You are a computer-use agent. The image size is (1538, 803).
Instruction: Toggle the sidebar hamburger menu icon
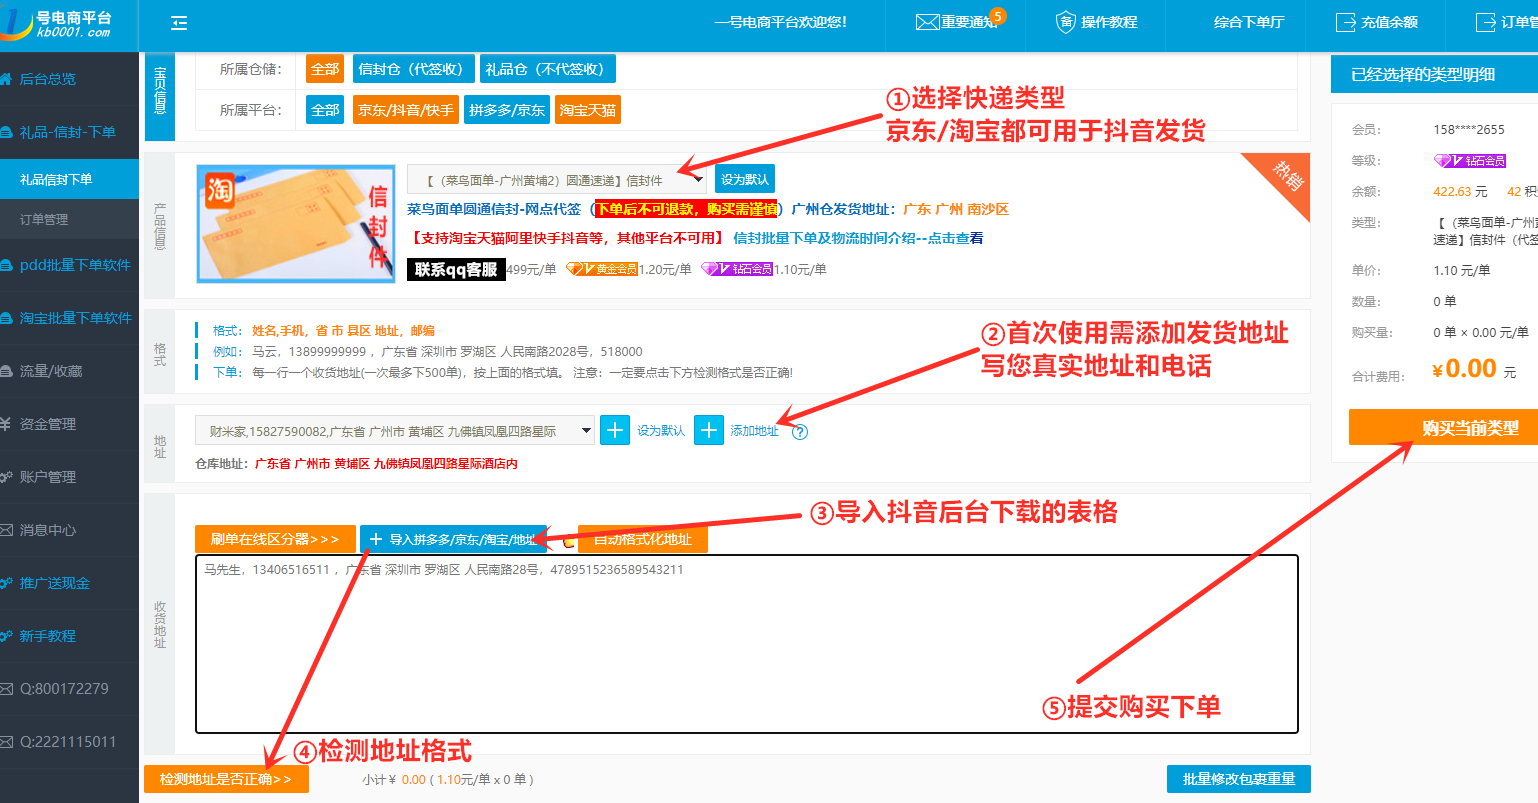coord(179,23)
